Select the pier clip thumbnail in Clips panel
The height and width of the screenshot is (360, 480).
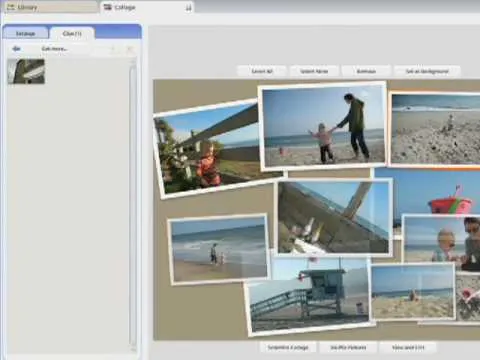pos(26,71)
